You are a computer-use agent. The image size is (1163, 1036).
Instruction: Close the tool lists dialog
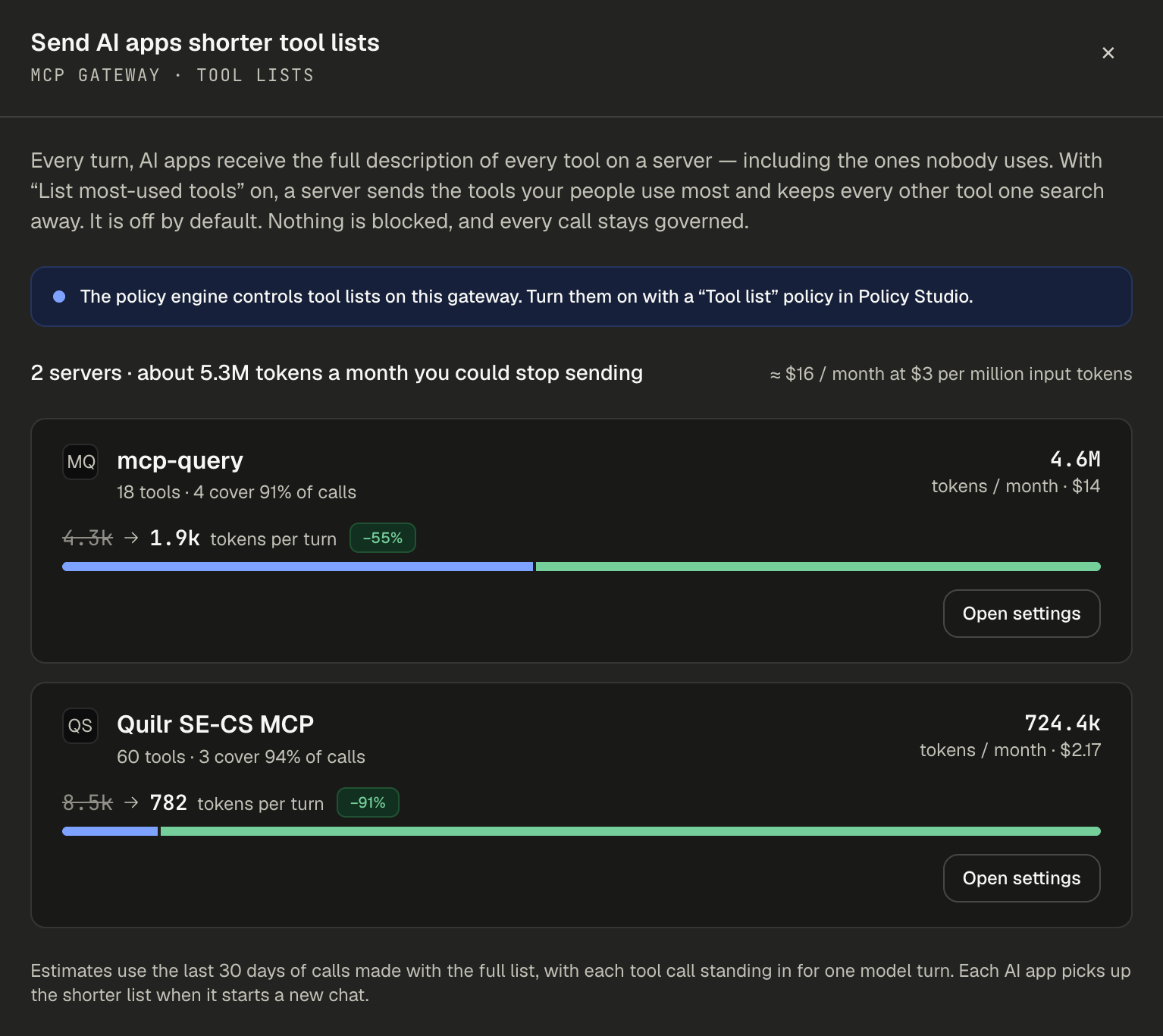tap(1107, 53)
